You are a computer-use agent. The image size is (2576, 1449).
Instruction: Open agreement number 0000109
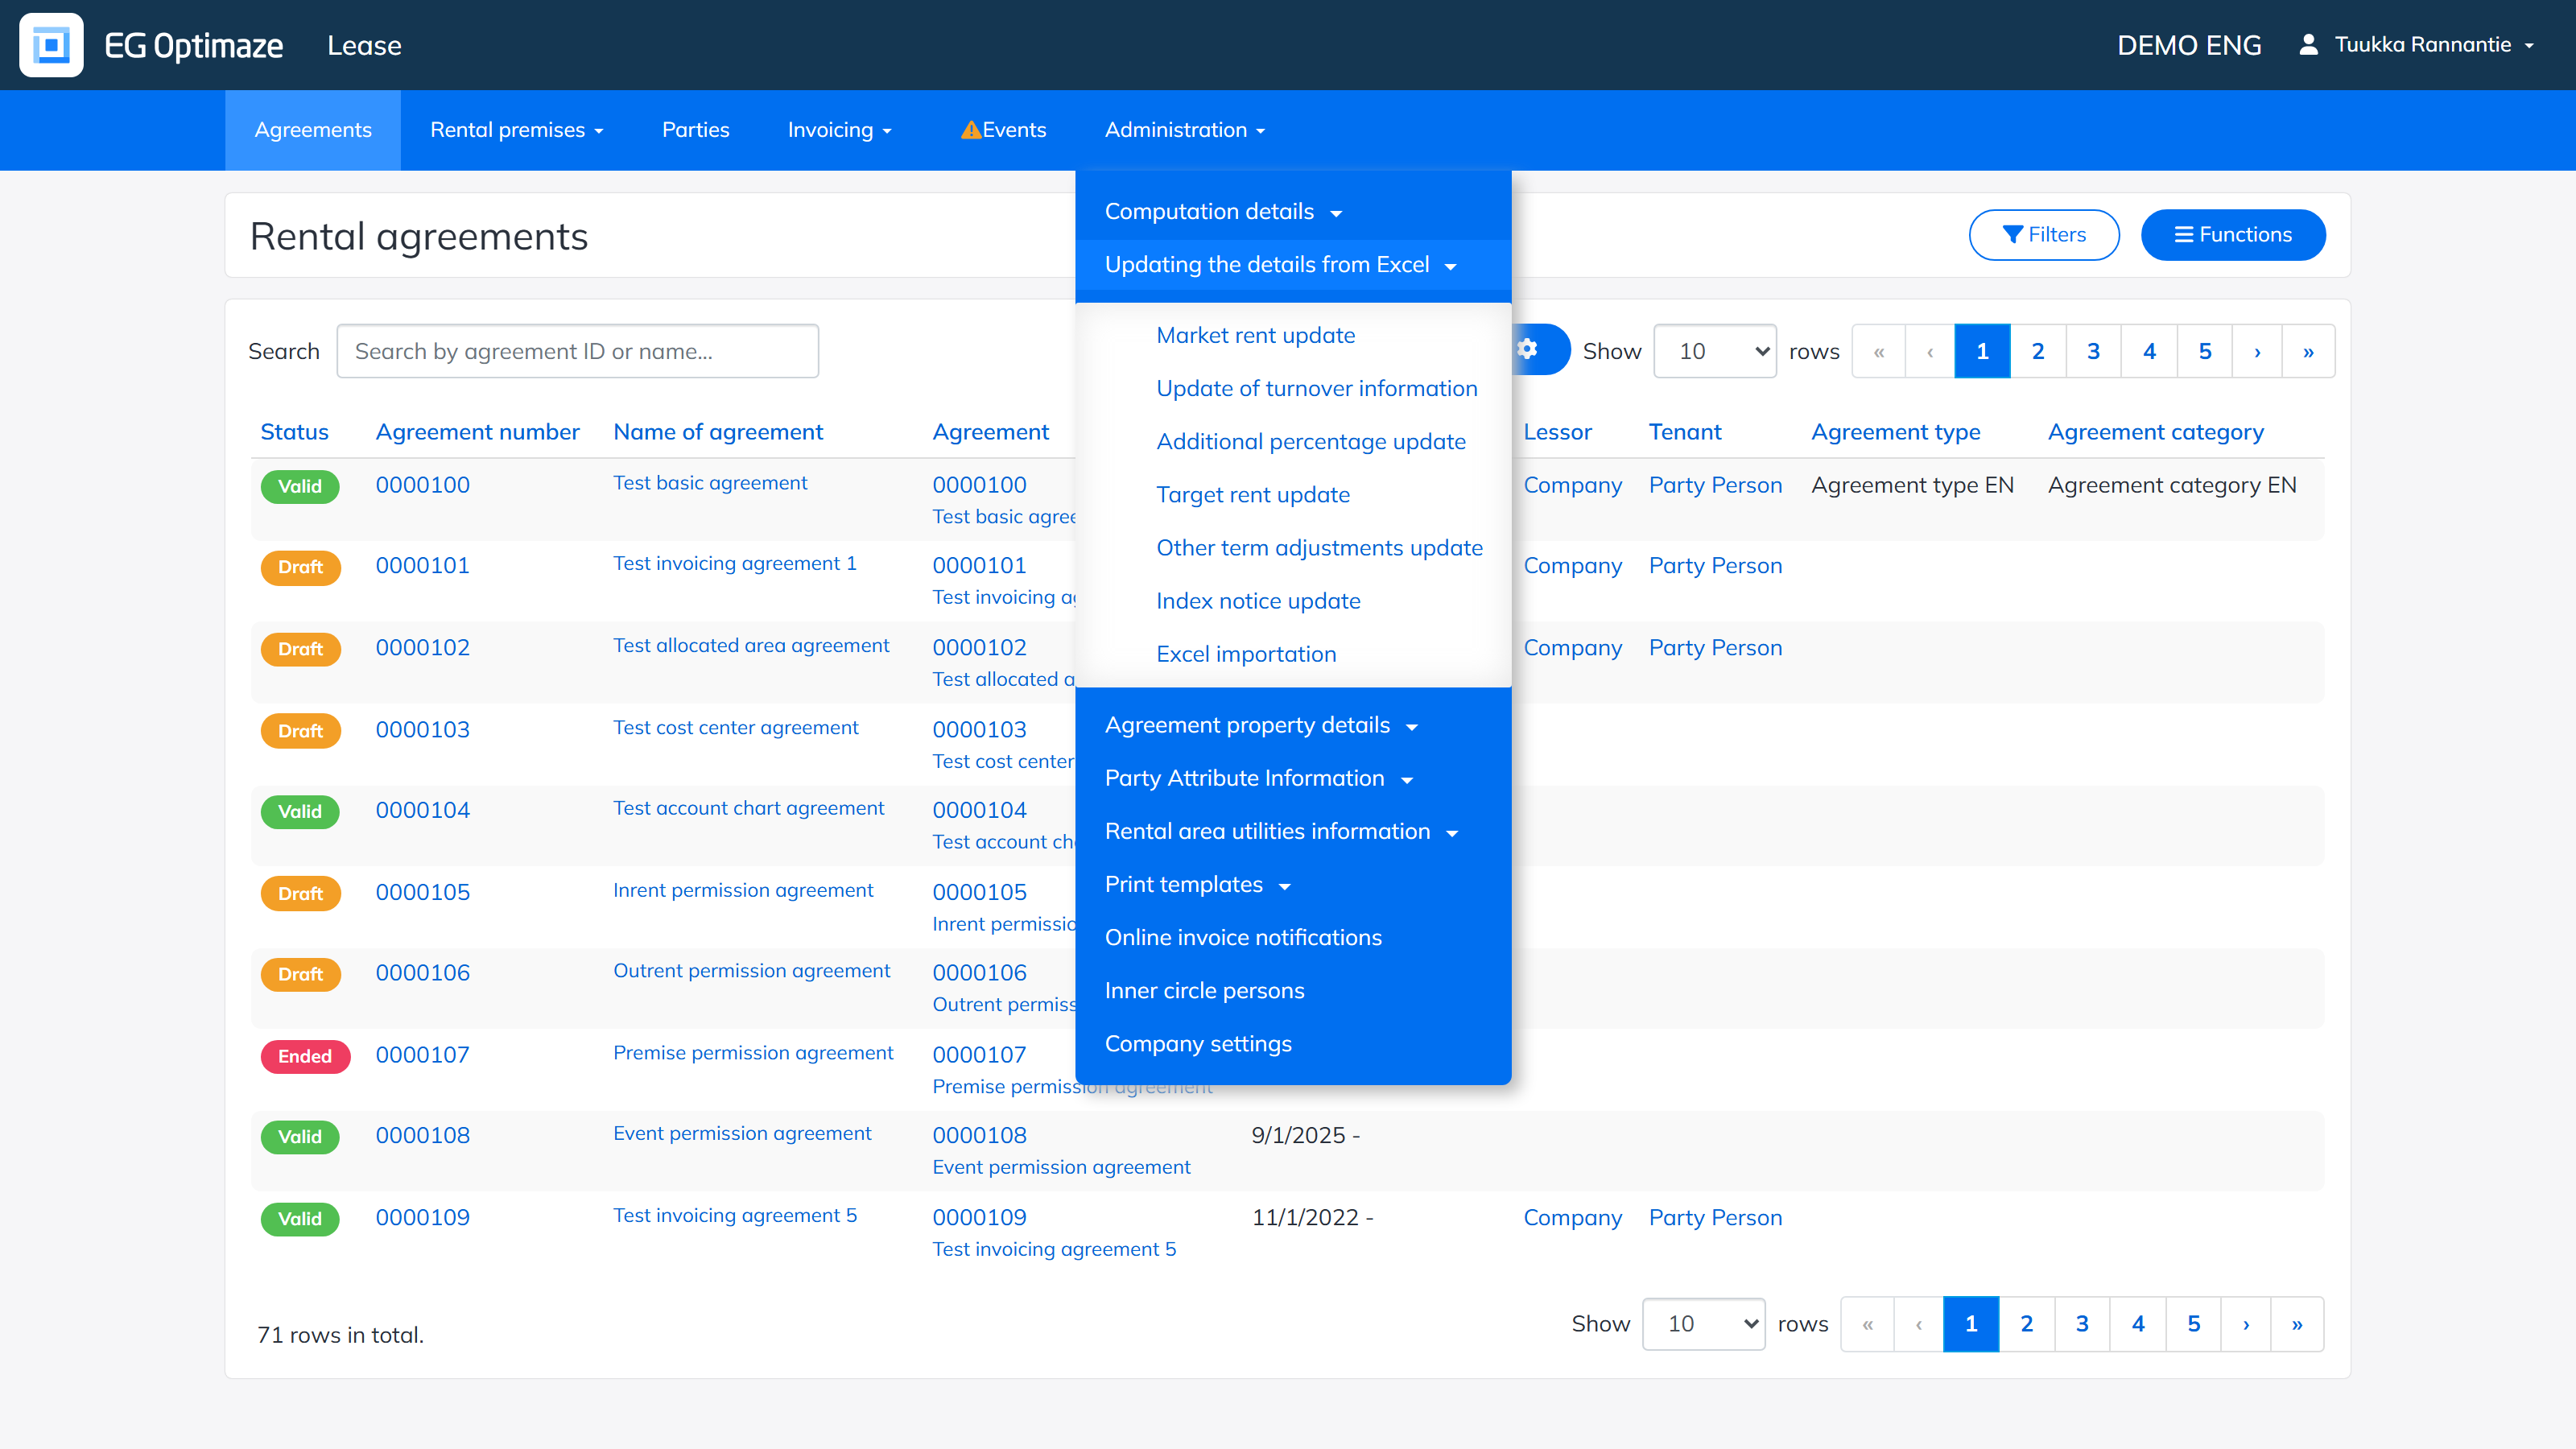(423, 1218)
